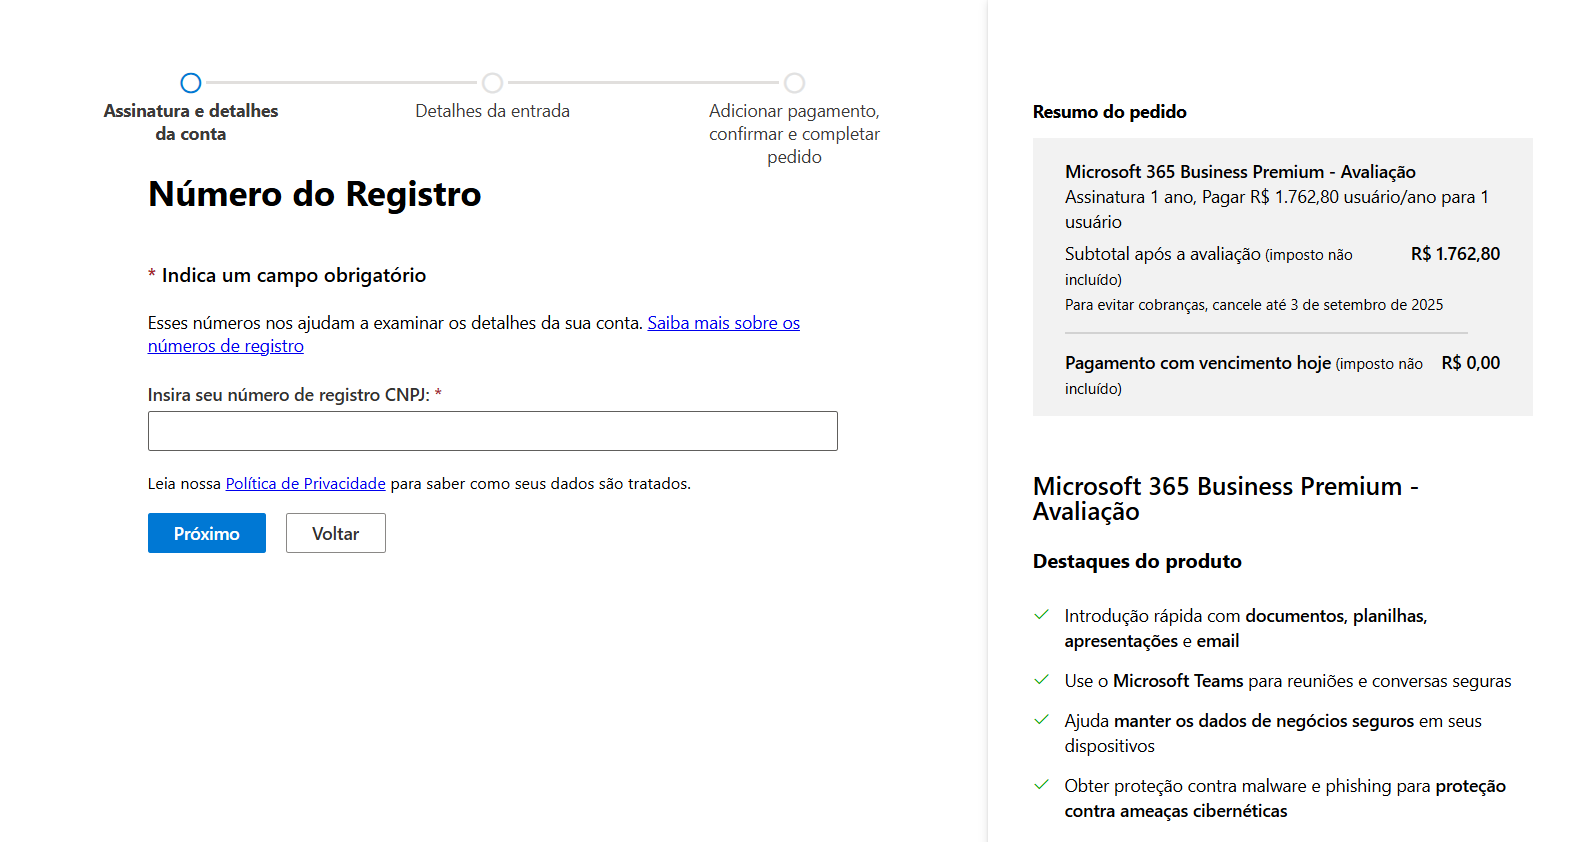This screenshot has width=1576, height=842.
Task: Click the Voltar button
Action: [336, 533]
